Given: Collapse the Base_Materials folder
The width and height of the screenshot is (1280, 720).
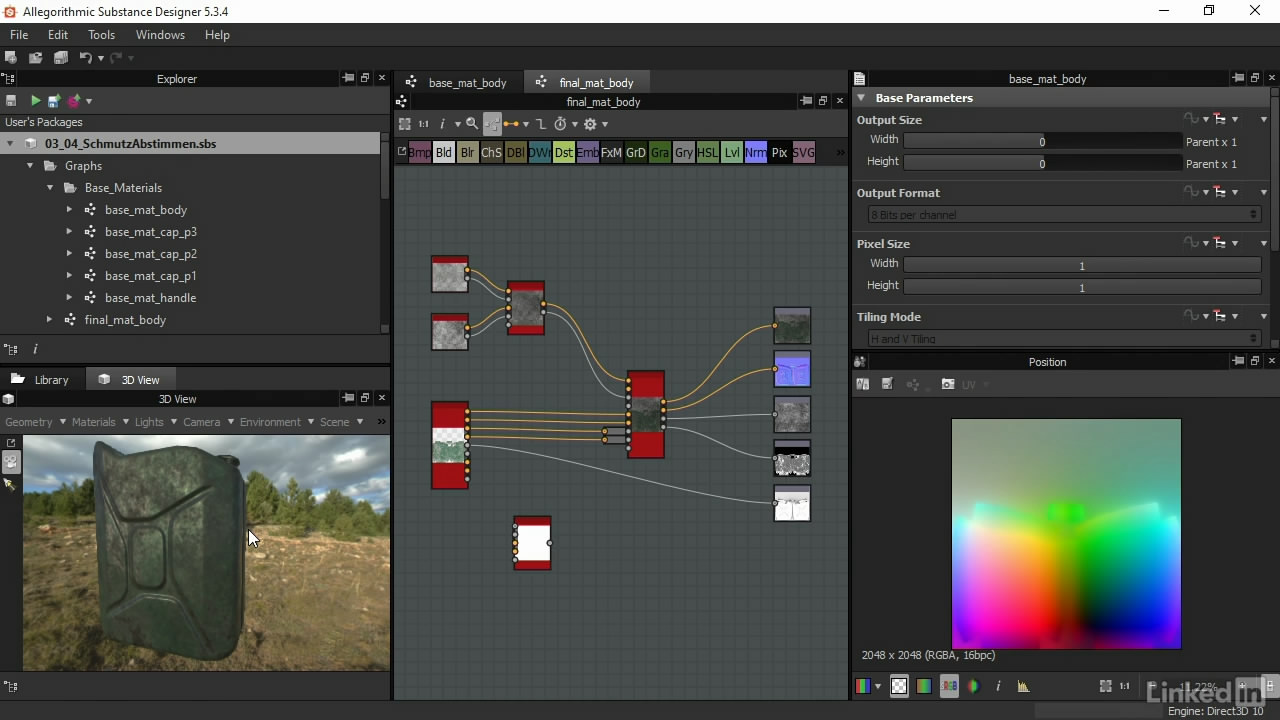Looking at the screenshot, I should click(x=50, y=188).
